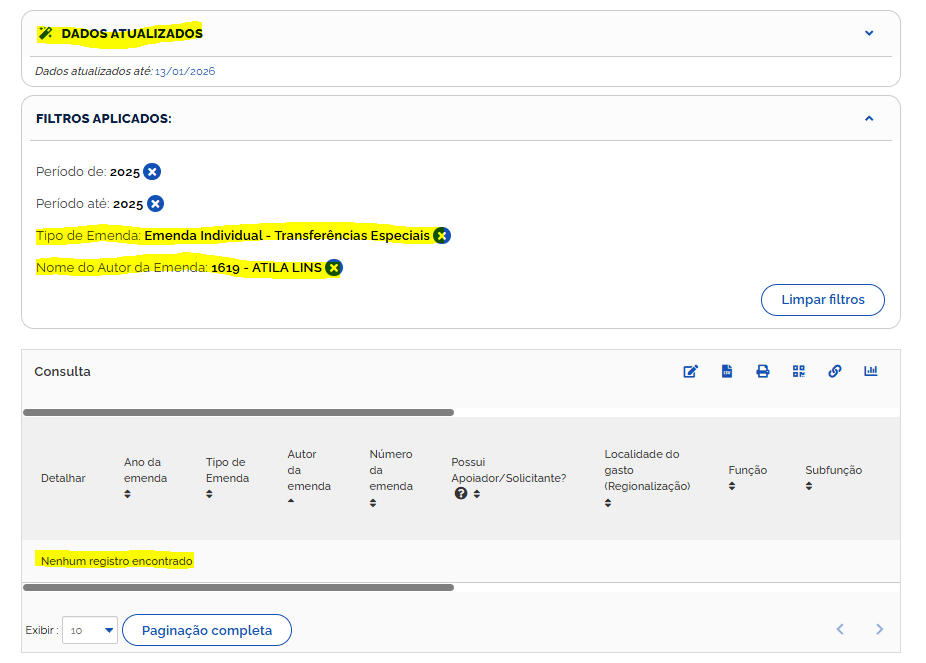
Task: Collapse the Filtros Aplicados section
Action: coord(869,118)
